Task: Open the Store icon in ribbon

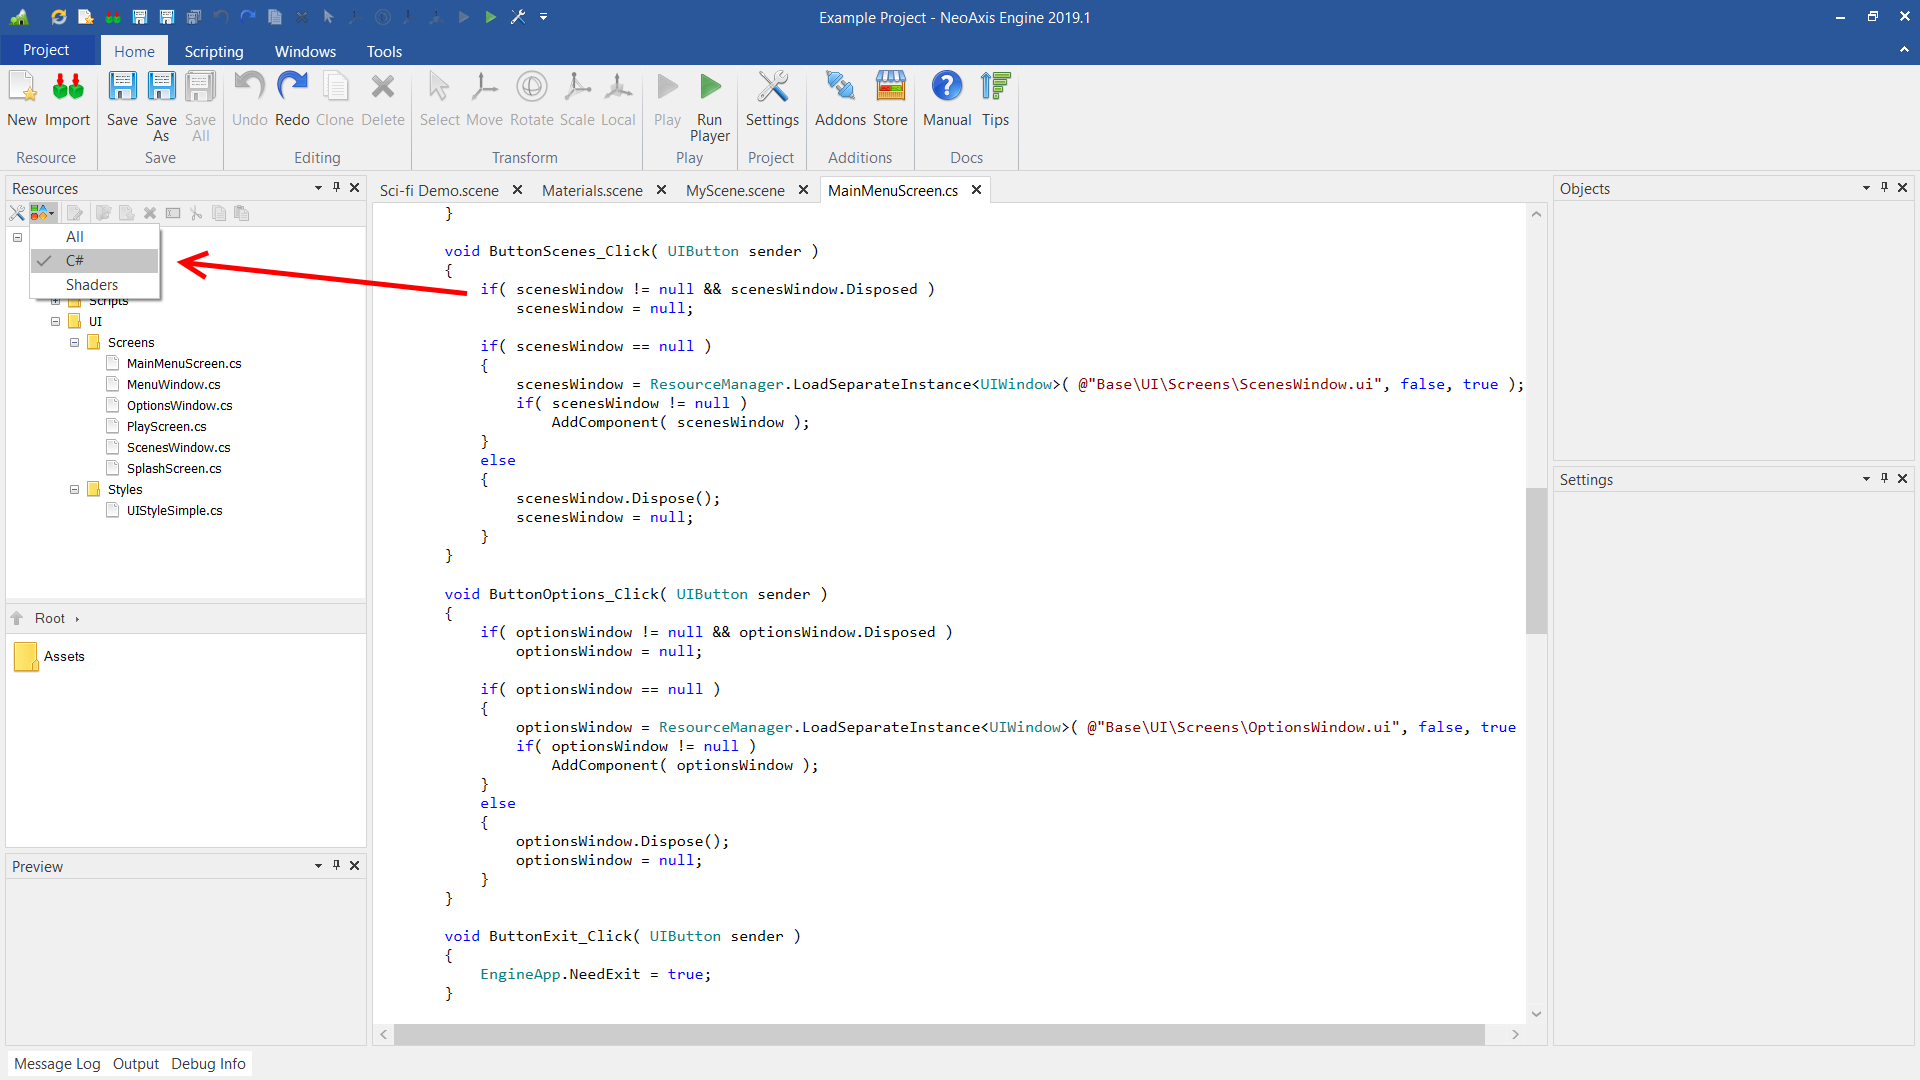Action: coord(890,88)
